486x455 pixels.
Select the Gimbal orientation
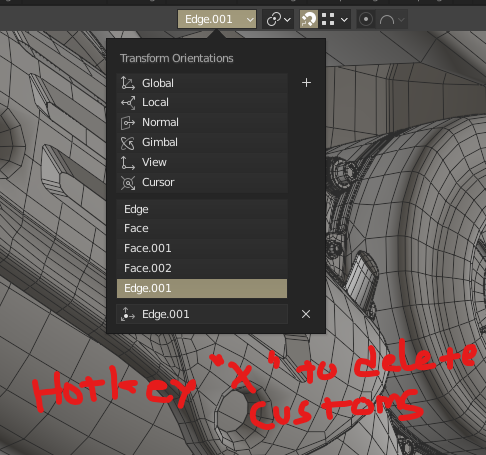pos(202,142)
